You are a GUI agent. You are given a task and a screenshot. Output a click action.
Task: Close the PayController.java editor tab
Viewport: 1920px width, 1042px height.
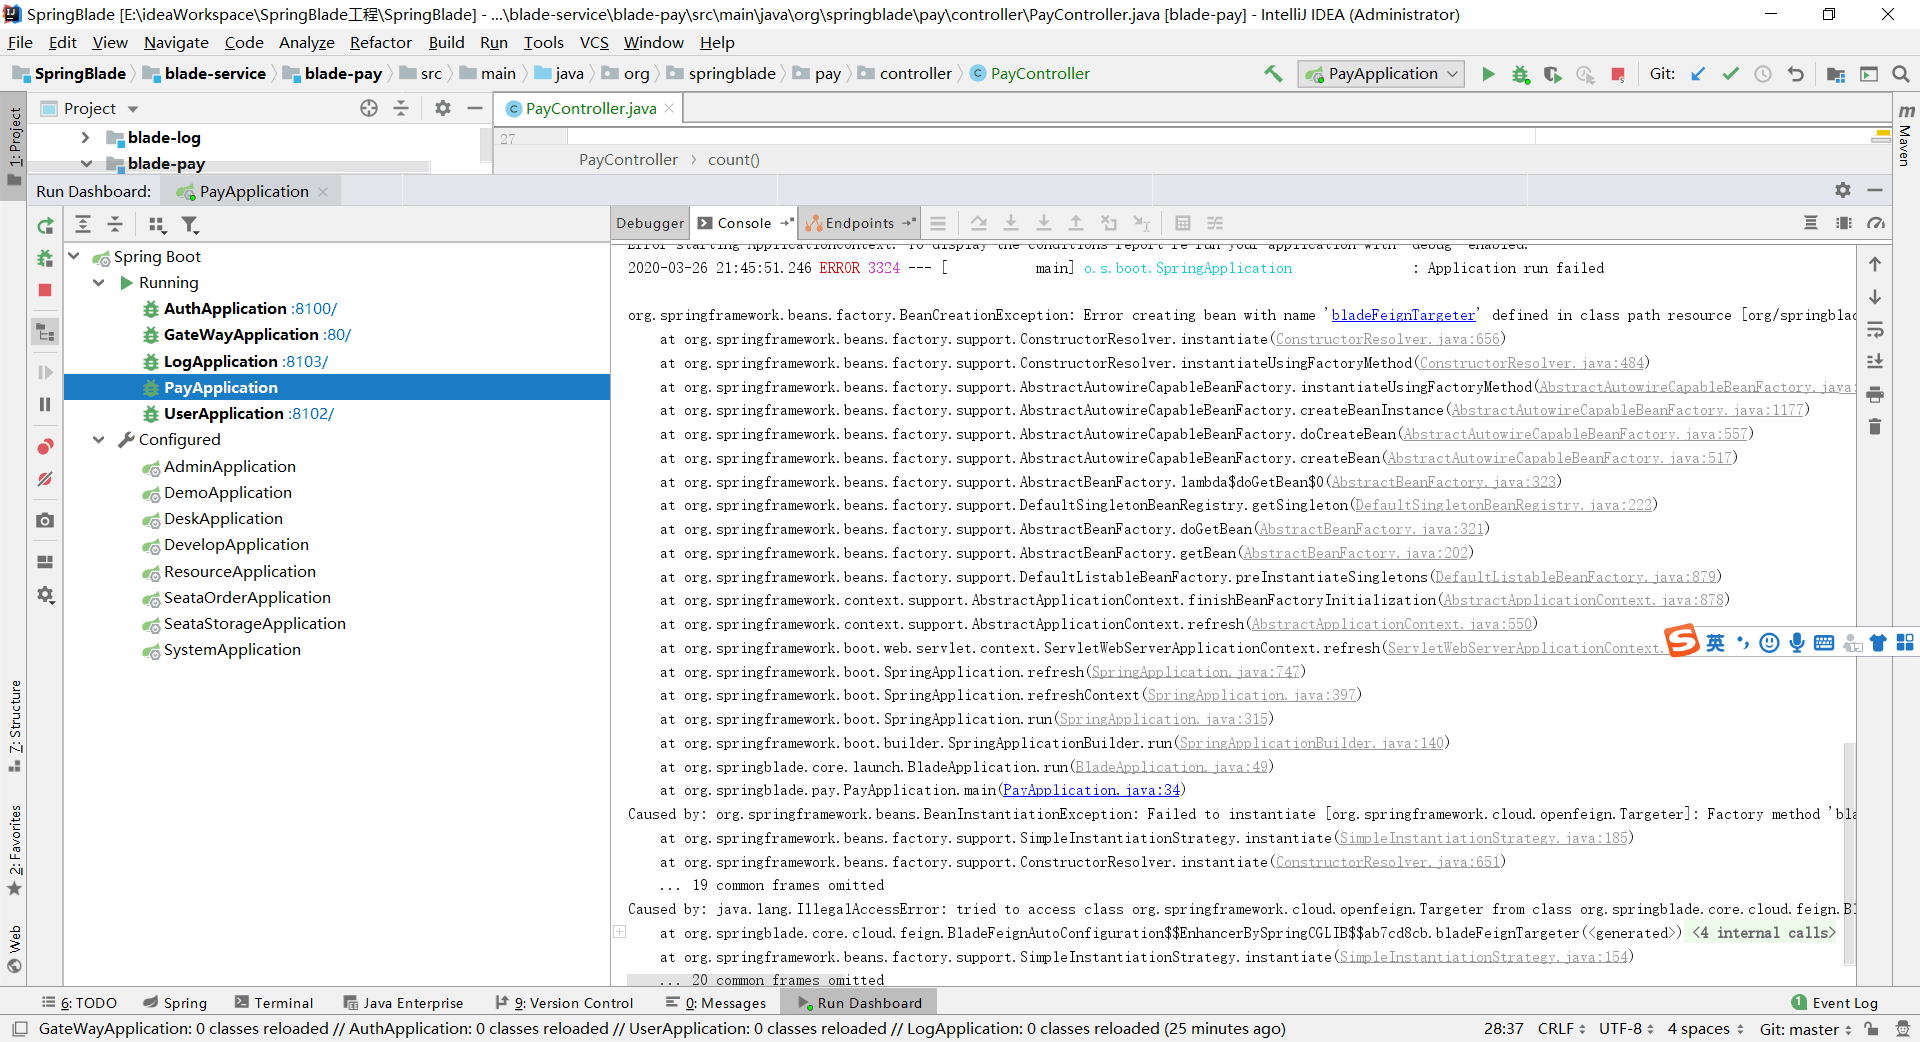click(669, 108)
